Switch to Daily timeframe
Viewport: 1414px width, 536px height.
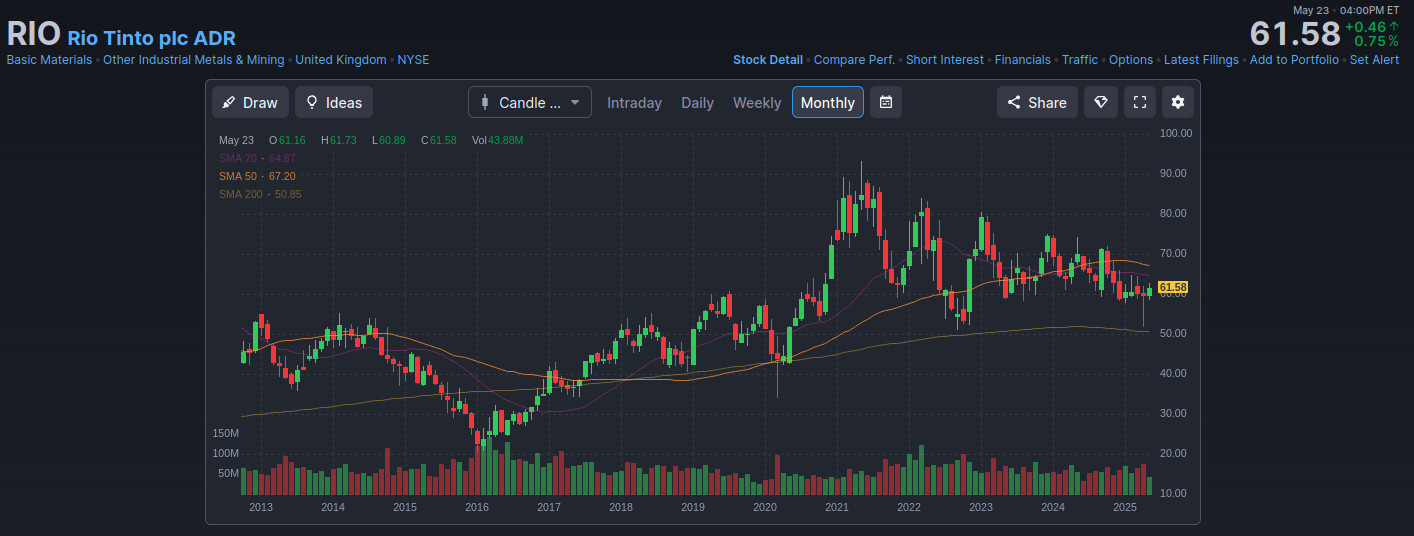(x=697, y=102)
